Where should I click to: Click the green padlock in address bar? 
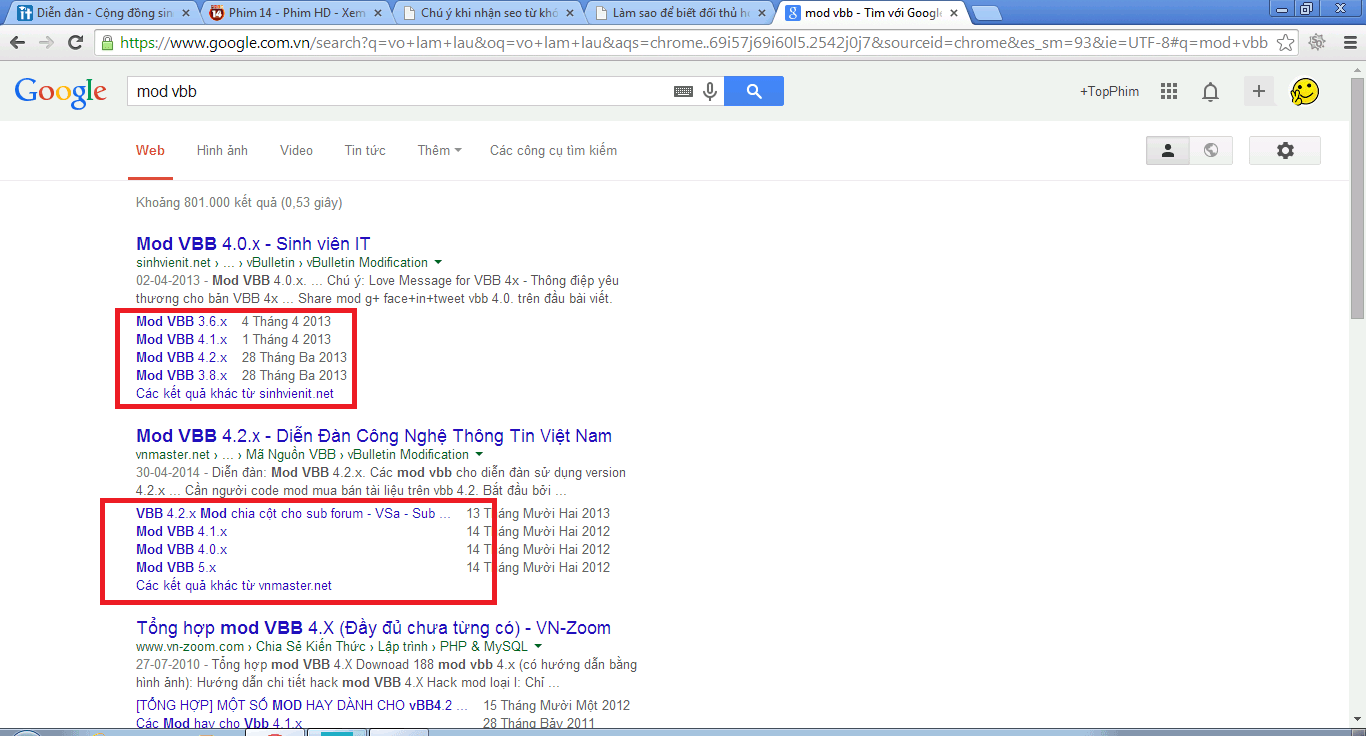(x=107, y=43)
